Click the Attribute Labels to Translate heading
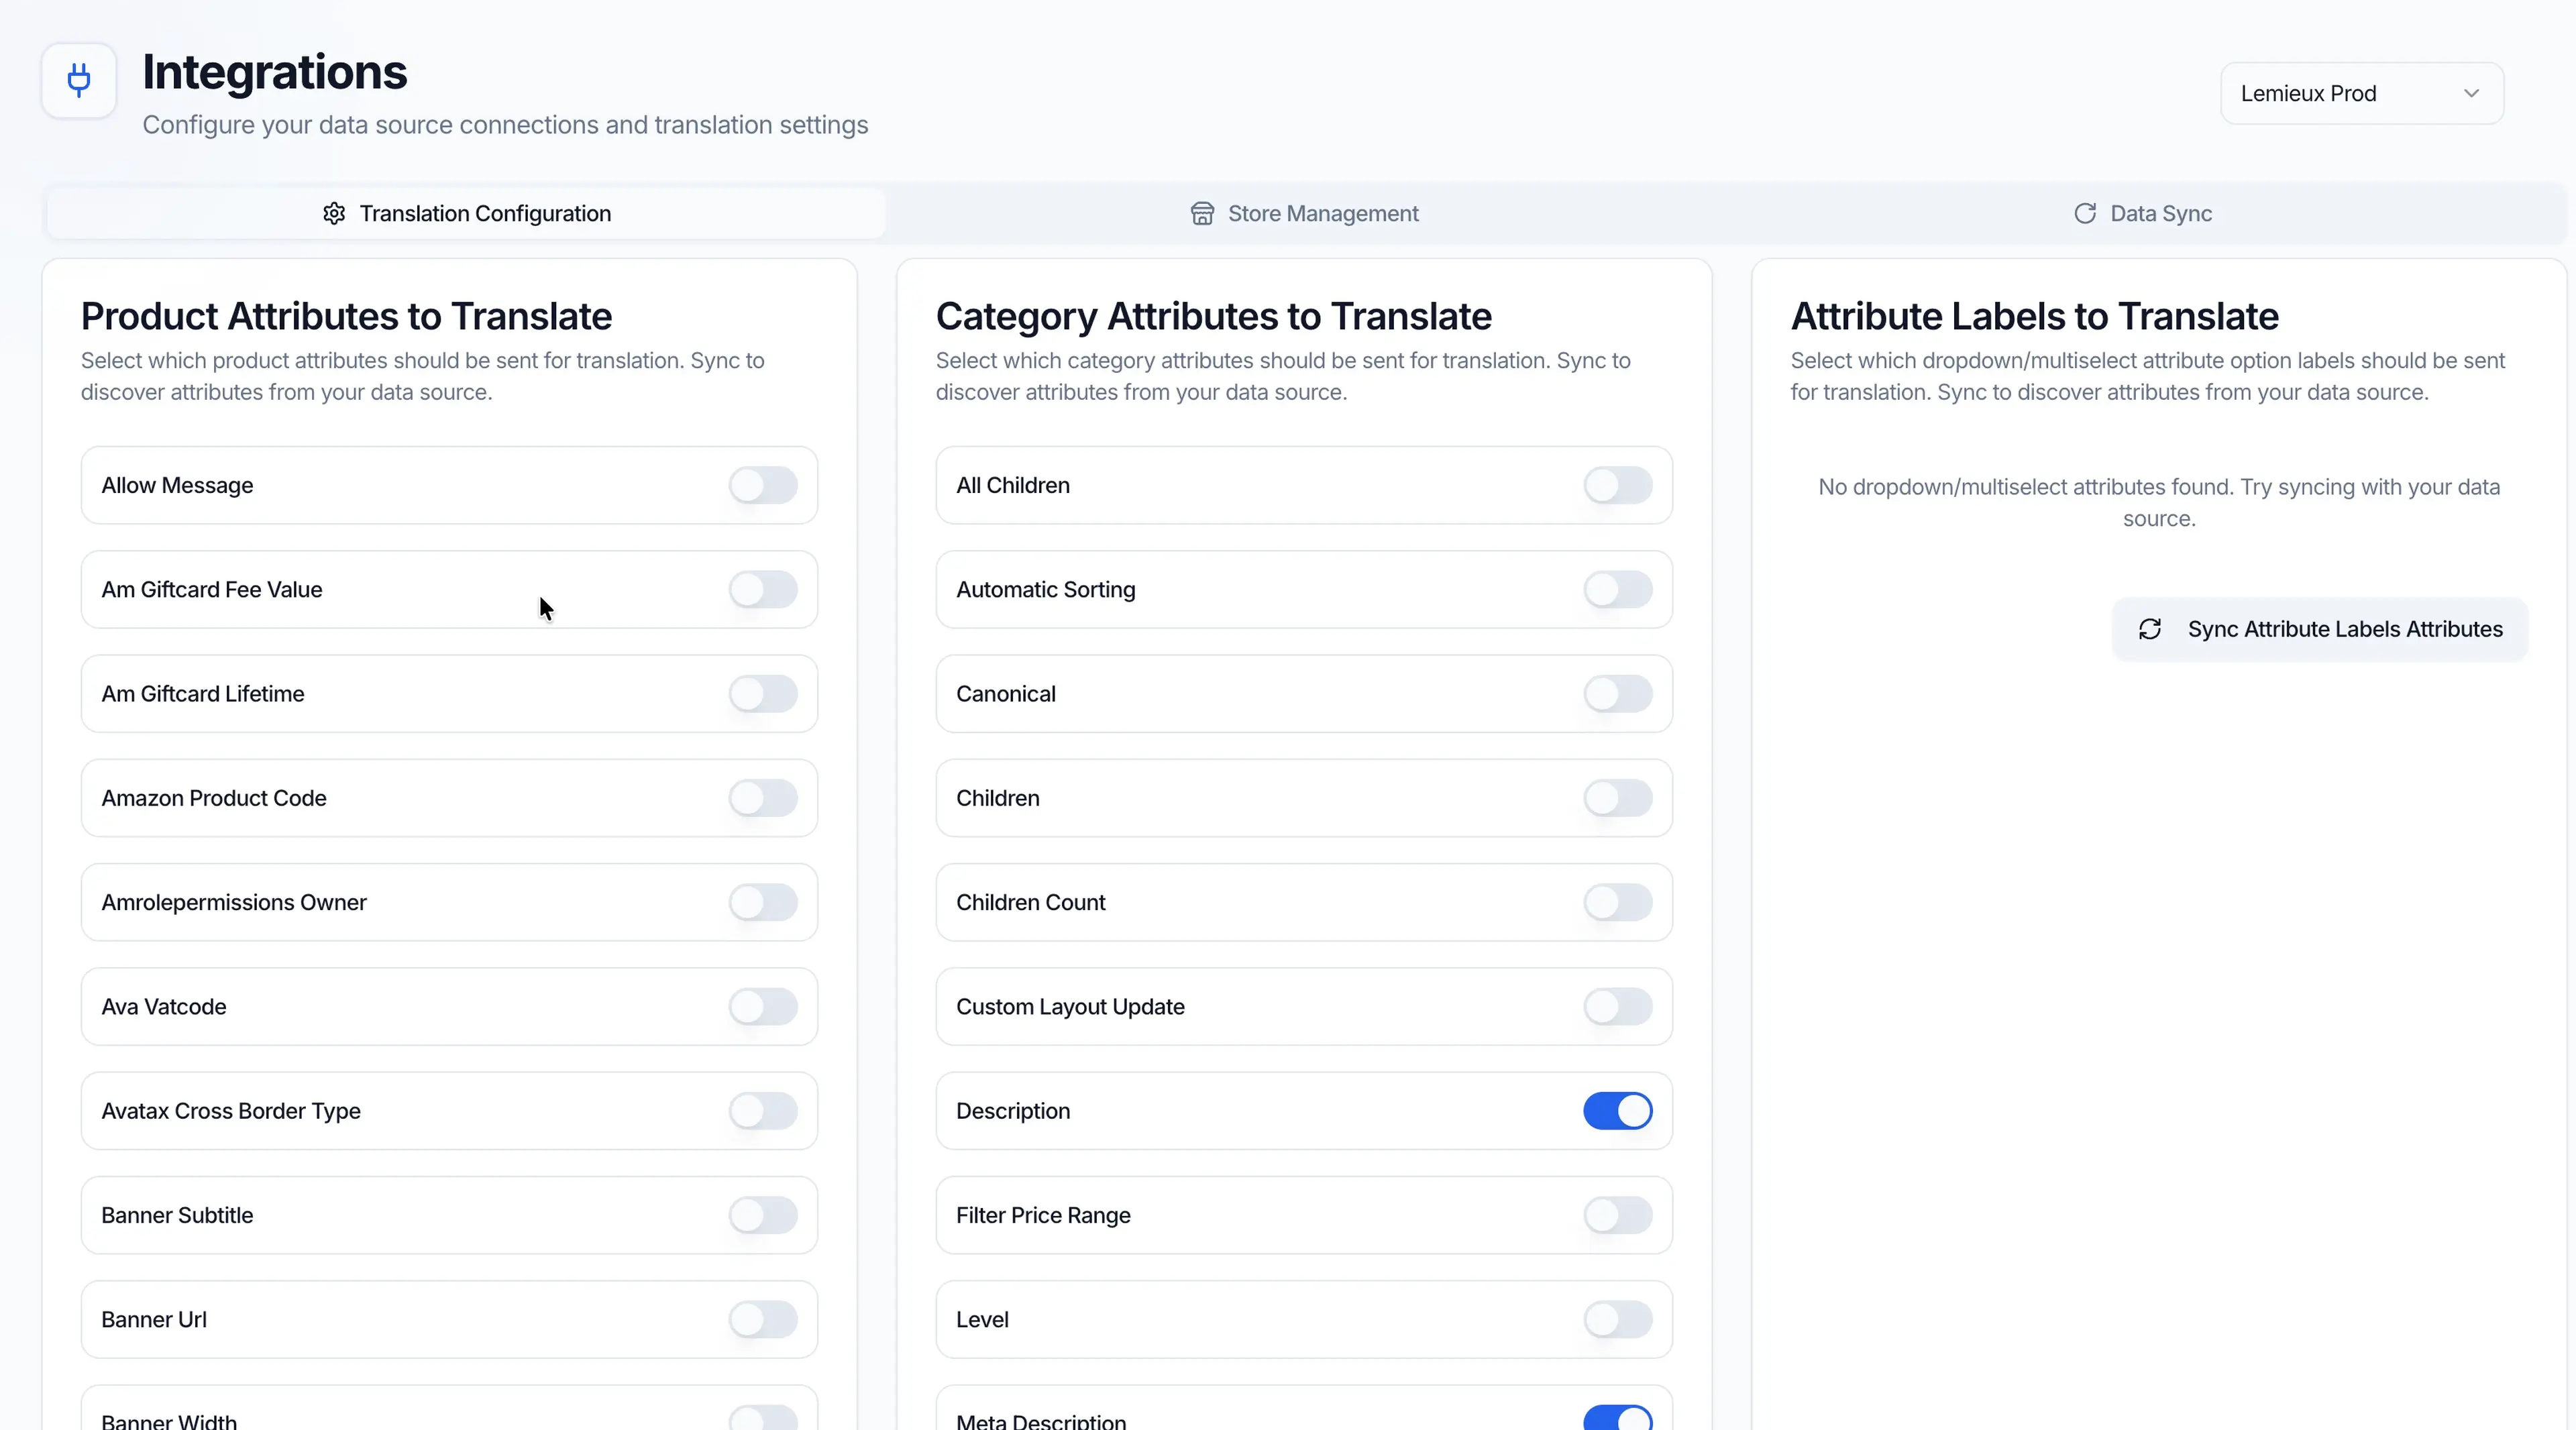 tap(2034, 316)
